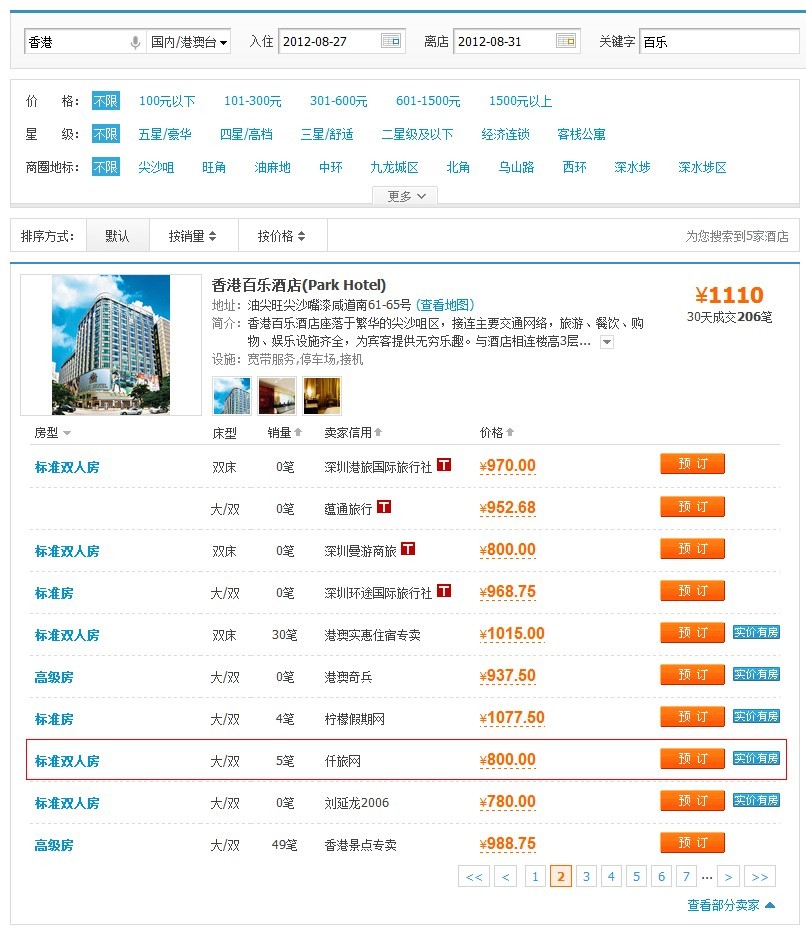The width and height of the screenshot is (806, 929).
Task: Click 实价有房 badge in 仟旅网 row
Action: (x=756, y=758)
